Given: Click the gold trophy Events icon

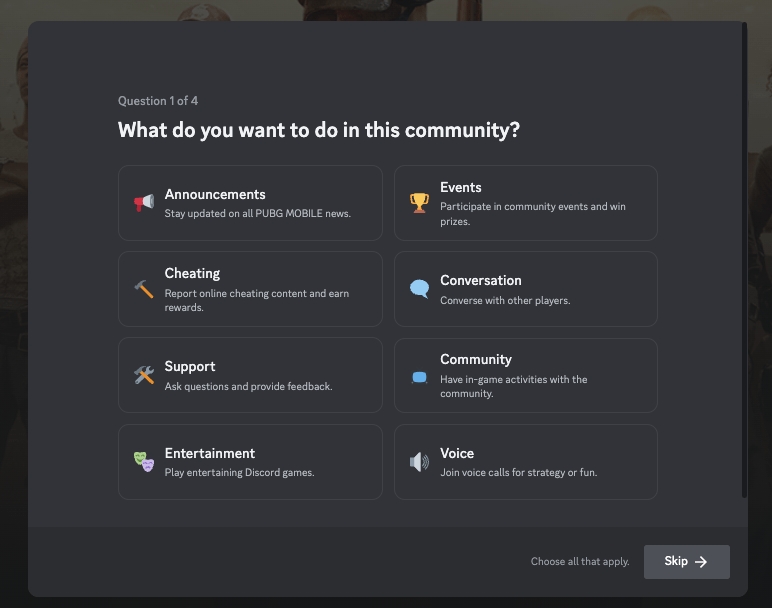Looking at the screenshot, I should 419,202.
